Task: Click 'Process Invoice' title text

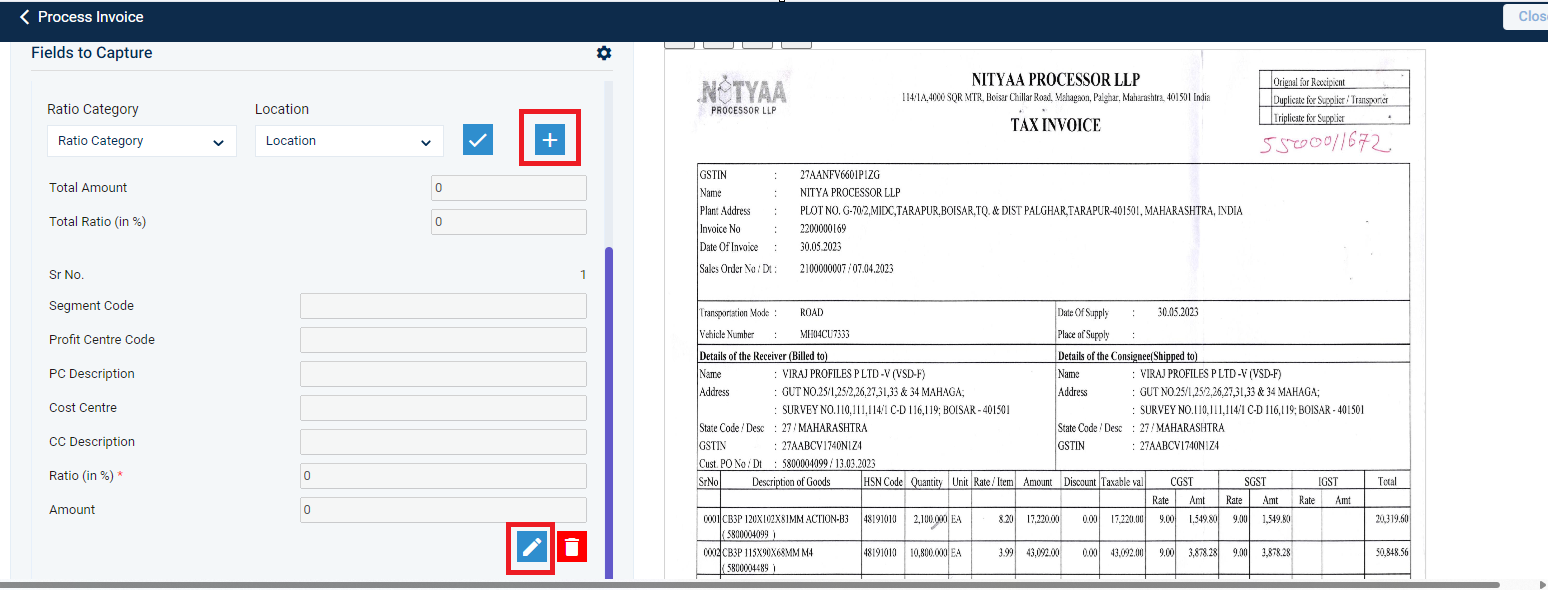Action: point(91,17)
